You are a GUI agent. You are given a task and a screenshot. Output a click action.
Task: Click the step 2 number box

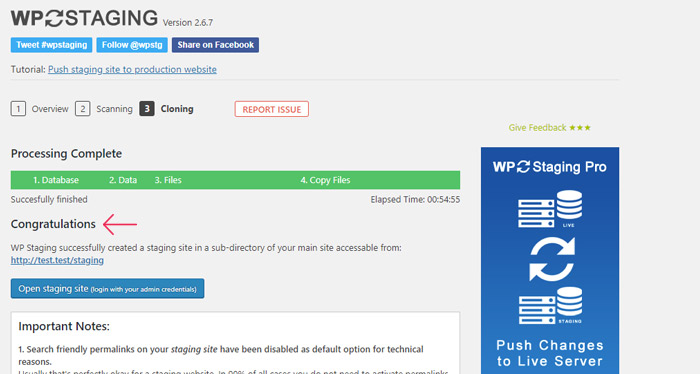click(83, 108)
